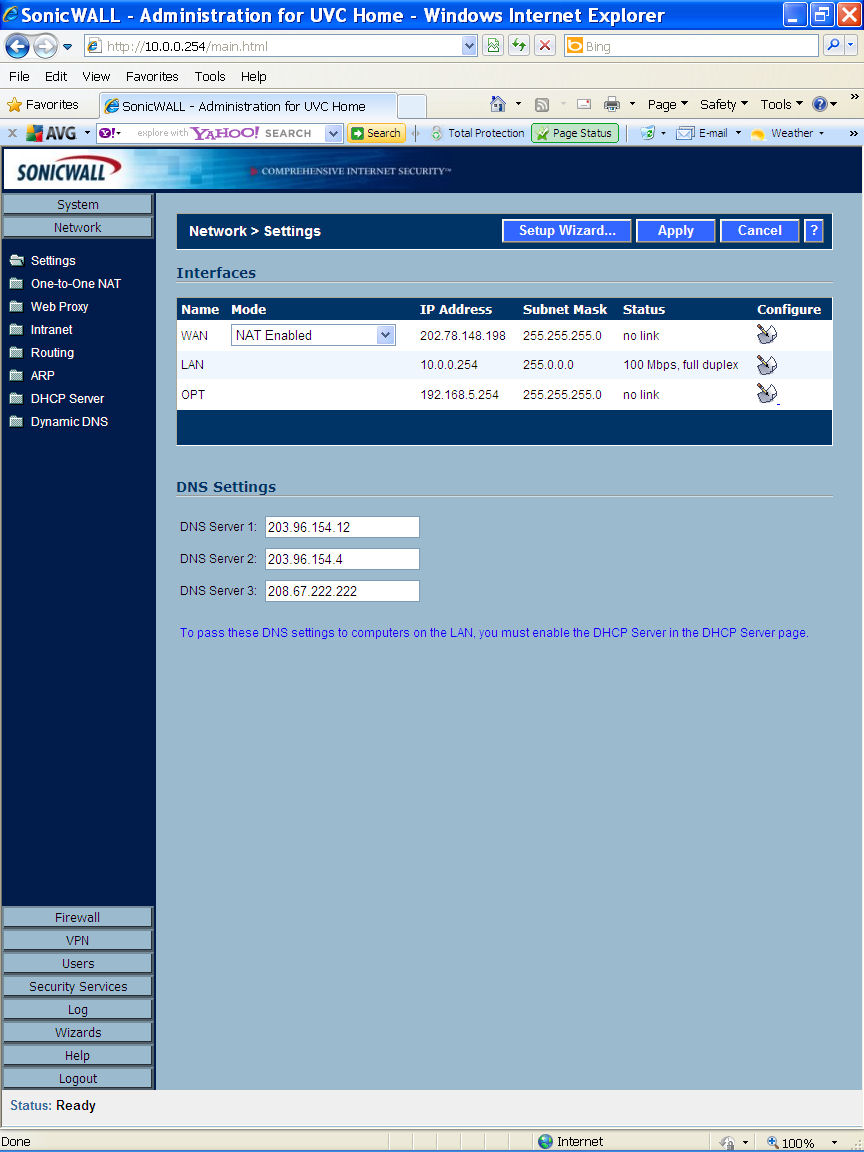Image resolution: width=864 pixels, height=1152 pixels.
Task: Expand the WAN Mode NAT Enabled dropdown
Action: click(385, 335)
